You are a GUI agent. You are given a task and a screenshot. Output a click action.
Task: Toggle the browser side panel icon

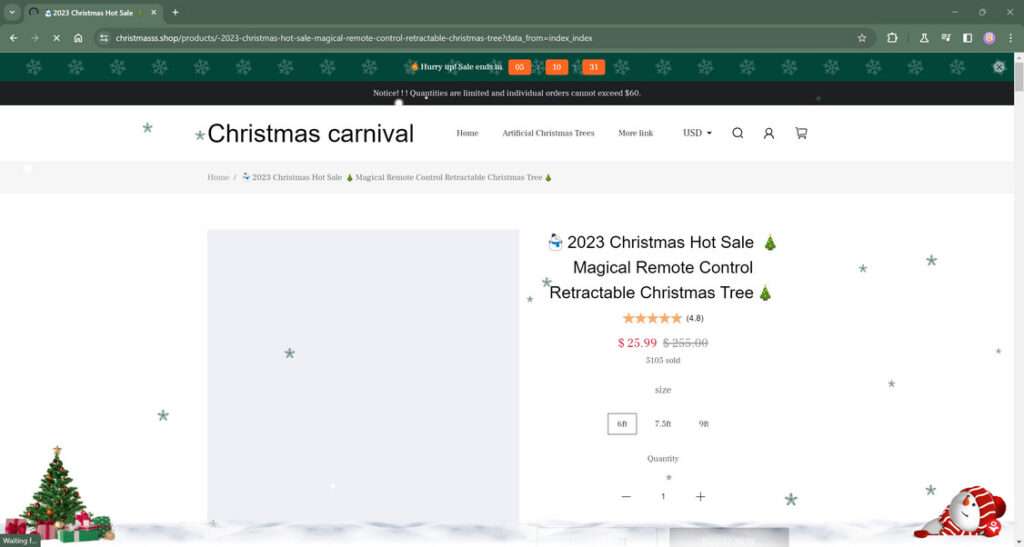(x=967, y=38)
